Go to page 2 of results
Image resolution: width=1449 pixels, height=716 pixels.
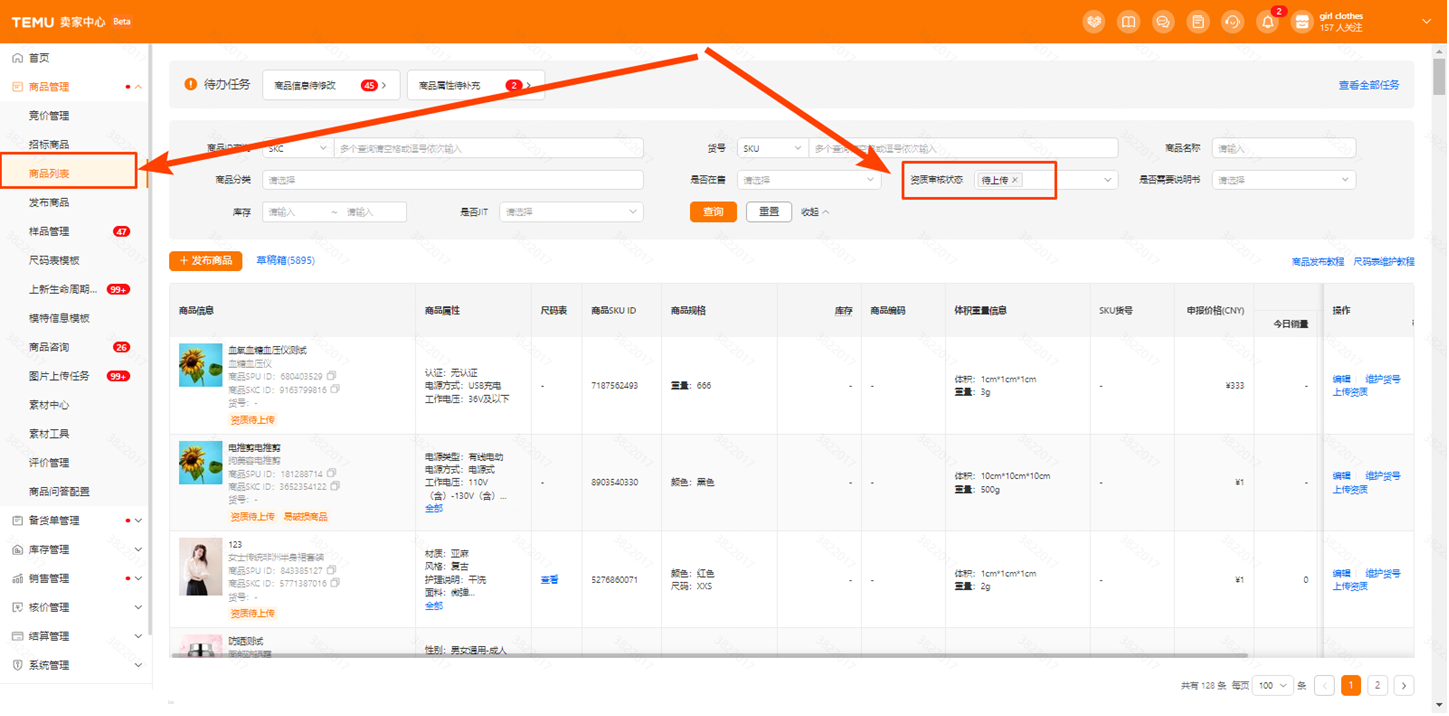pyautogui.click(x=1377, y=686)
